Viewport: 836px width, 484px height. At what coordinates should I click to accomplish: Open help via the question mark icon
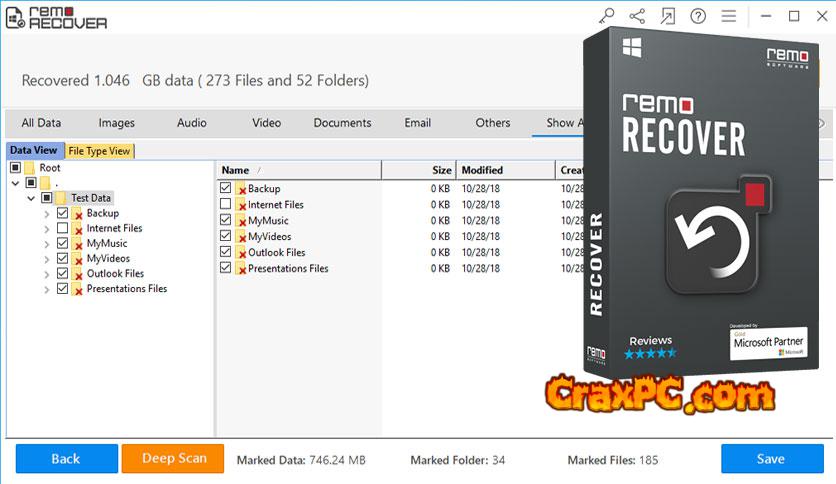pyautogui.click(x=698, y=16)
